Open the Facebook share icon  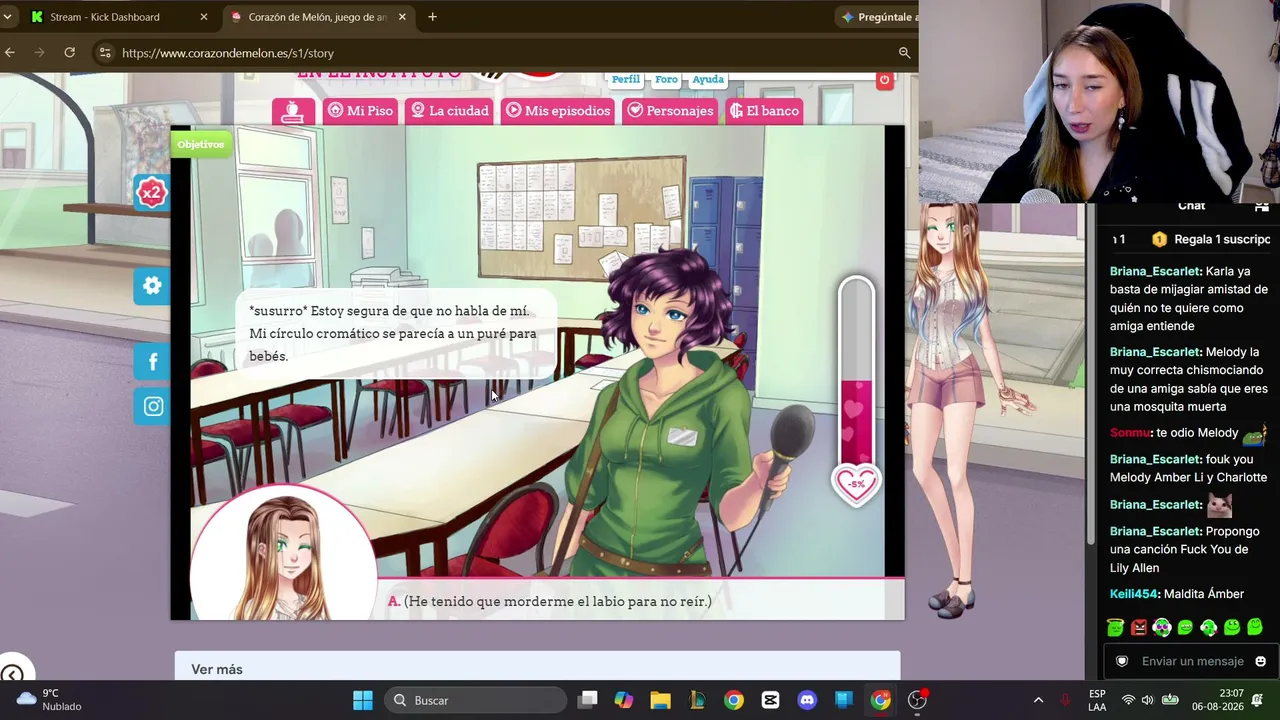152,362
